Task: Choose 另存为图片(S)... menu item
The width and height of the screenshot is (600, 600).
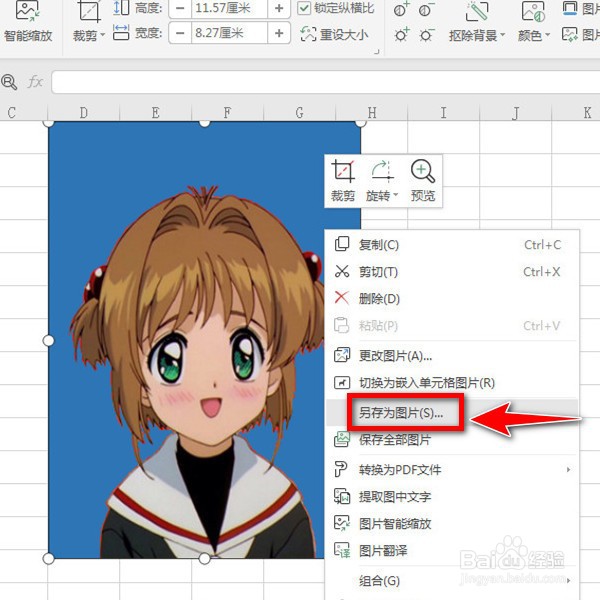Action: click(x=452, y=412)
